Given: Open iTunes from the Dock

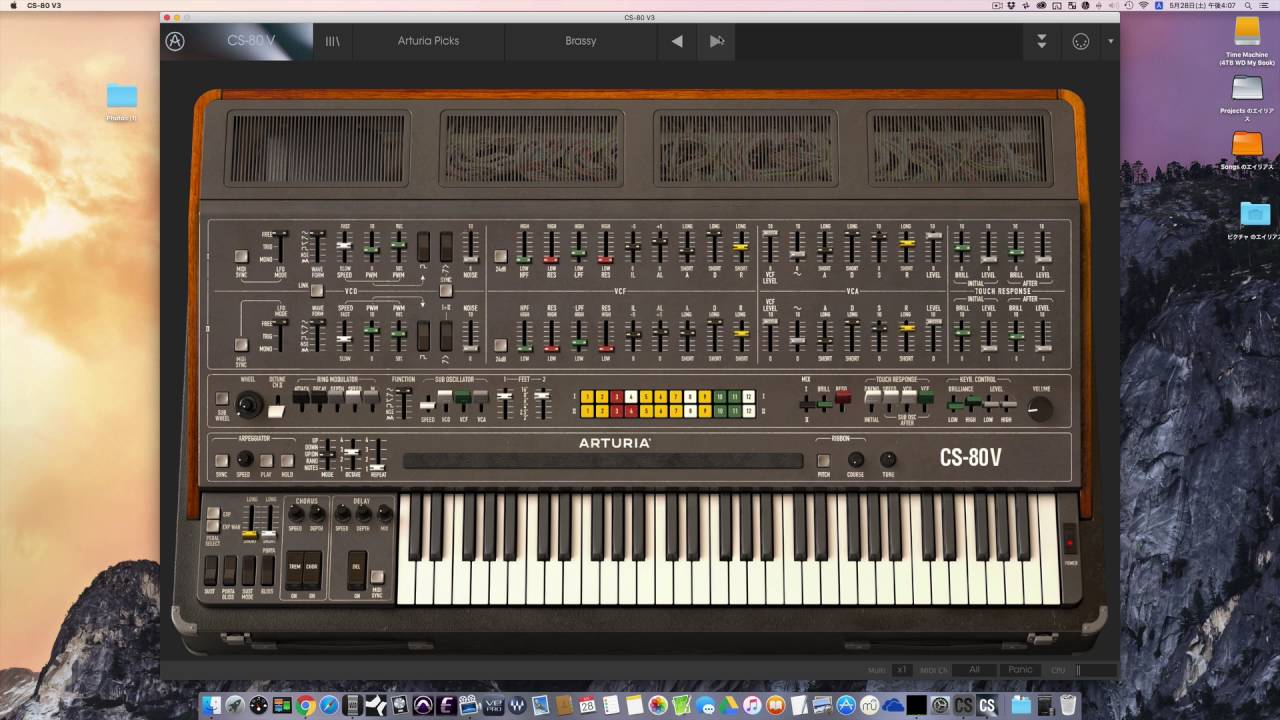Looking at the screenshot, I should click(752, 705).
